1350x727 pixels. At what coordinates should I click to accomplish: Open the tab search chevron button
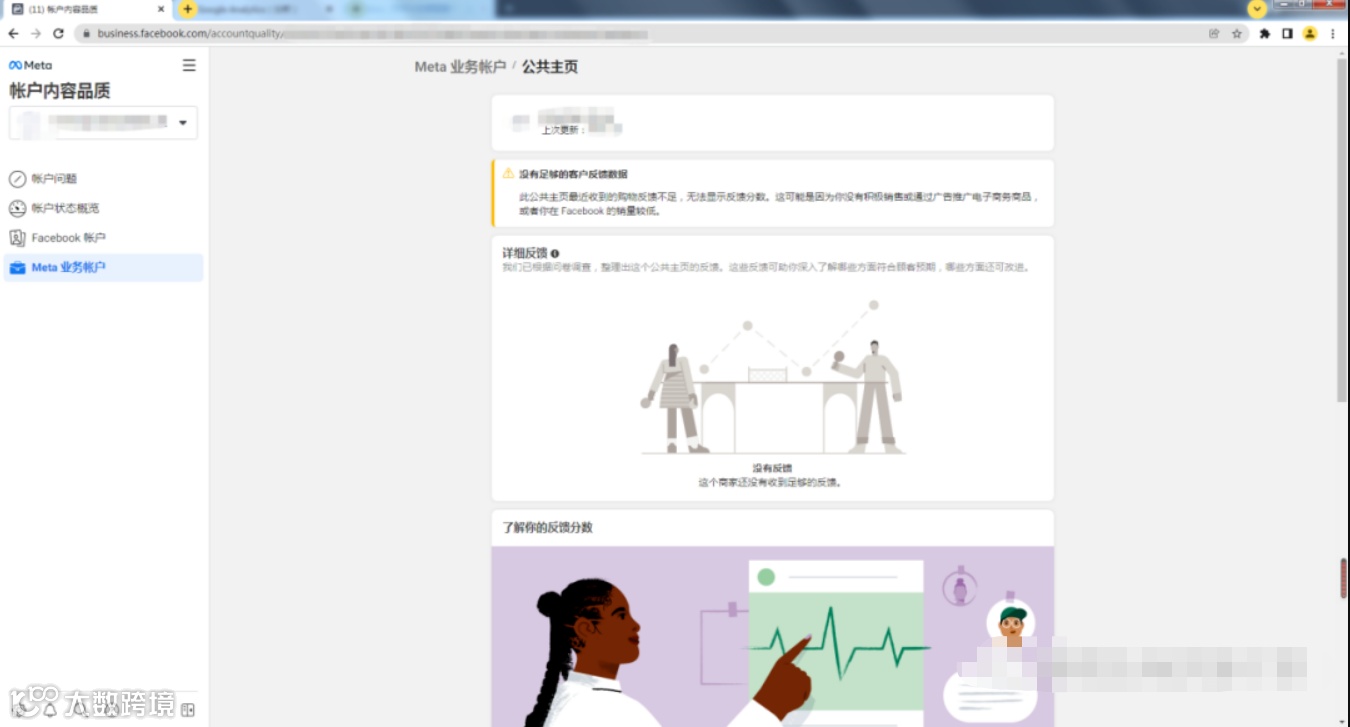point(1257,9)
